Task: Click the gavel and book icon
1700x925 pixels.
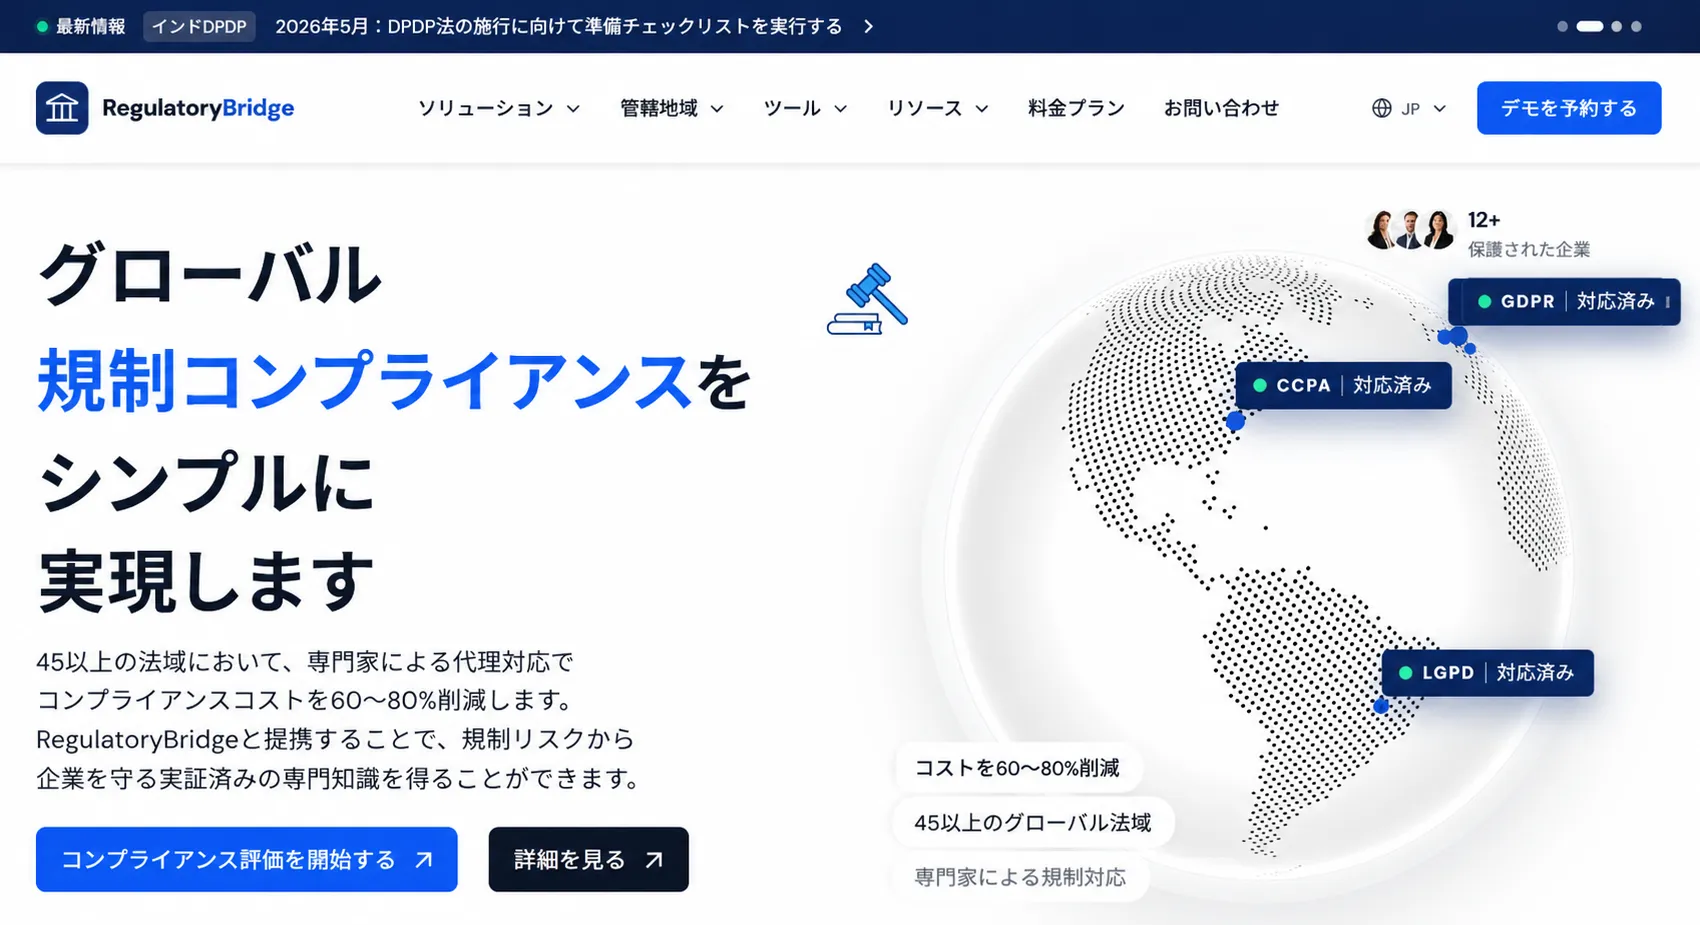Action: (868, 299)
